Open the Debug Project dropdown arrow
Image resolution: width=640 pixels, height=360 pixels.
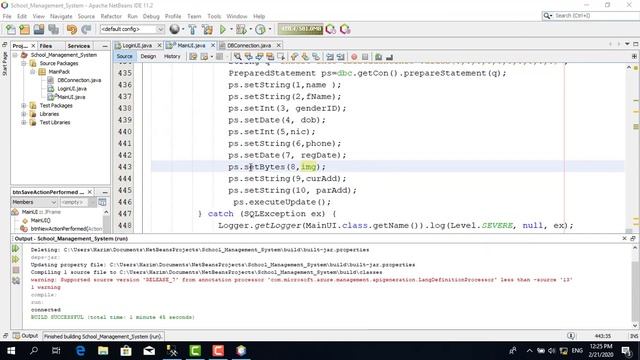(x=250, y=29)
